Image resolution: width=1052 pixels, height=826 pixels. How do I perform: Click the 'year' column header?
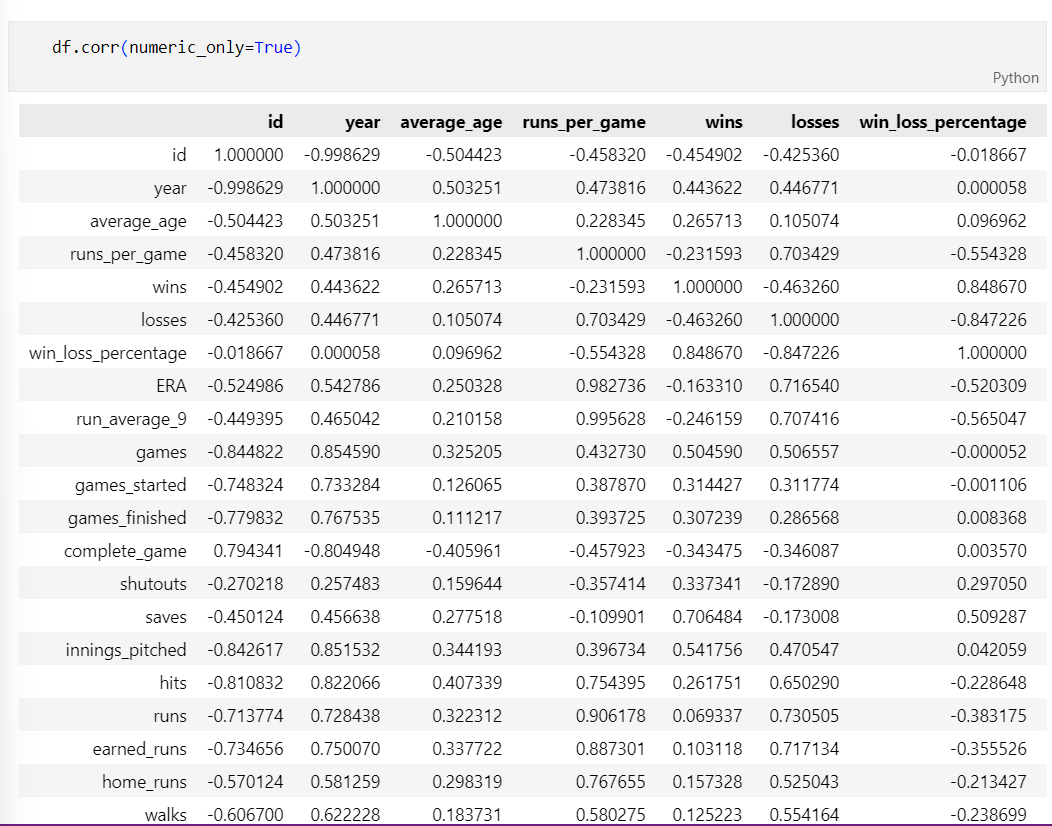click(x=362, y=122)
